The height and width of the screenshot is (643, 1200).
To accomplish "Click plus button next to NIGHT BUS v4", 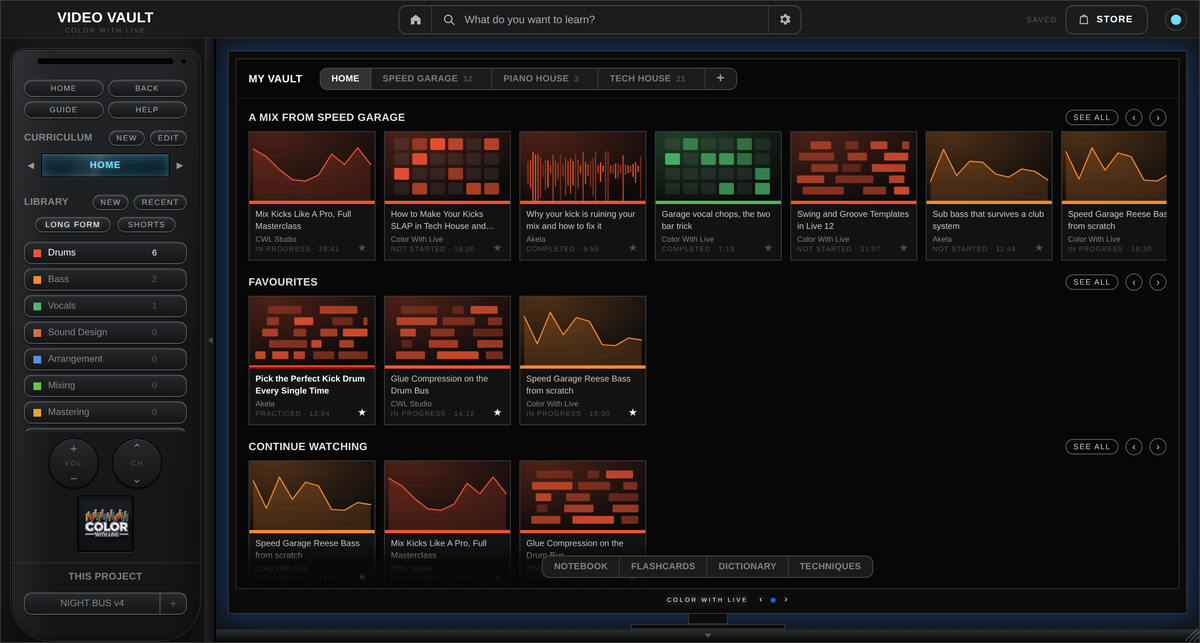I will [x=172, y=603].
